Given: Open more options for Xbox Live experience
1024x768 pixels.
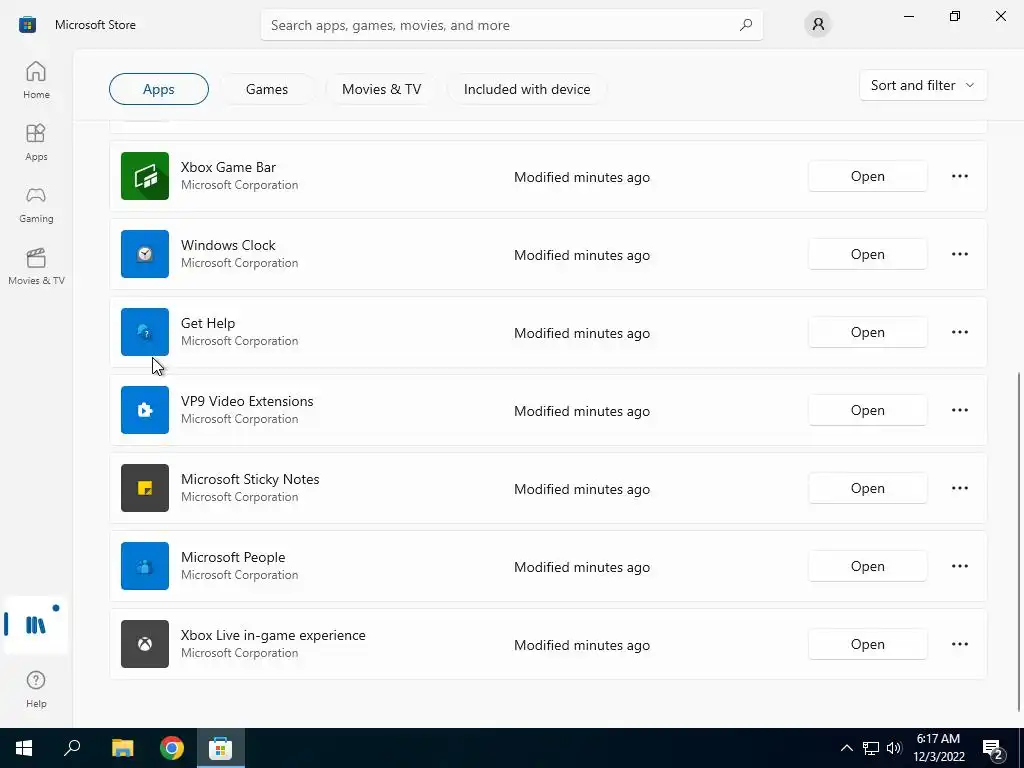Looking at the screenshot, I should pos(960,644).
